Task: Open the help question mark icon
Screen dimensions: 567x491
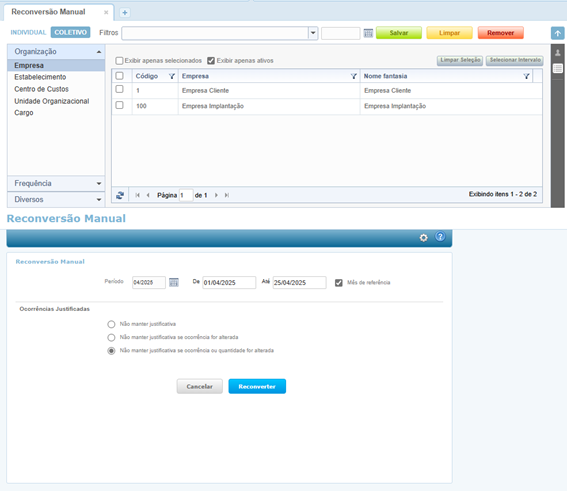Action: point(440,237)
